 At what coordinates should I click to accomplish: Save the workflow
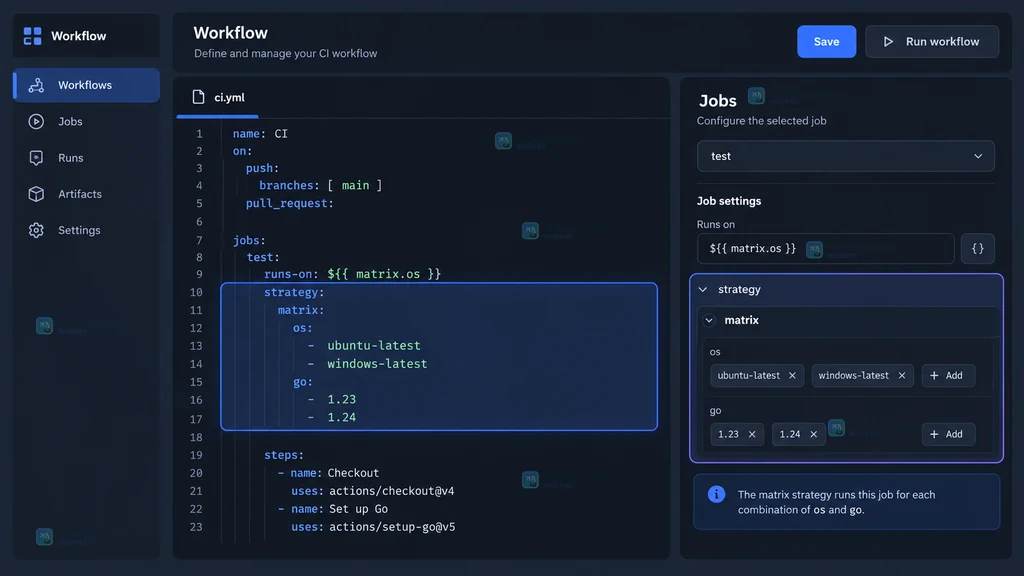pos(826,41)
